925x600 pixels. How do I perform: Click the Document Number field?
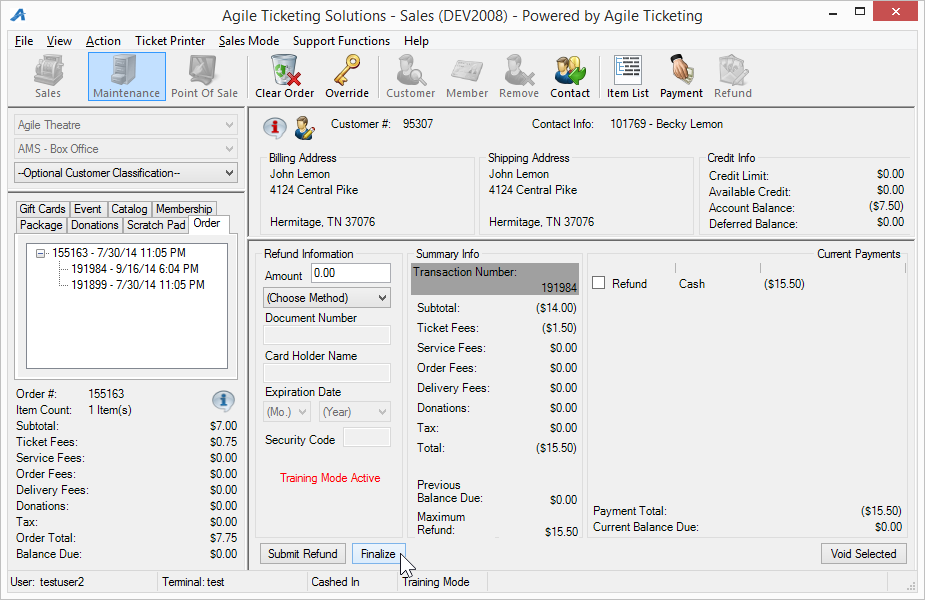(327, 335)
